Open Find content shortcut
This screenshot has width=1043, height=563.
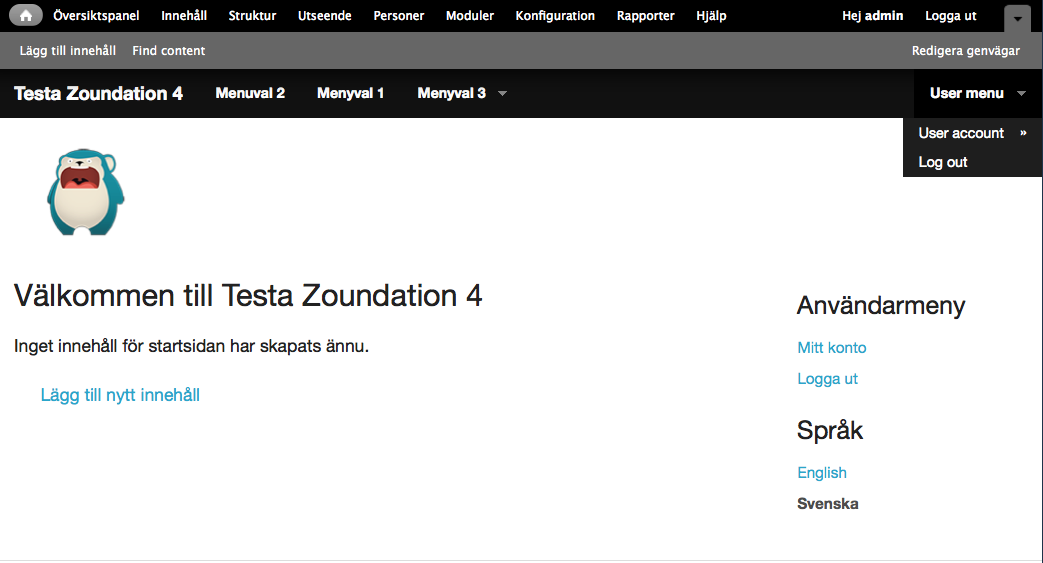click(x=168, y=51)
